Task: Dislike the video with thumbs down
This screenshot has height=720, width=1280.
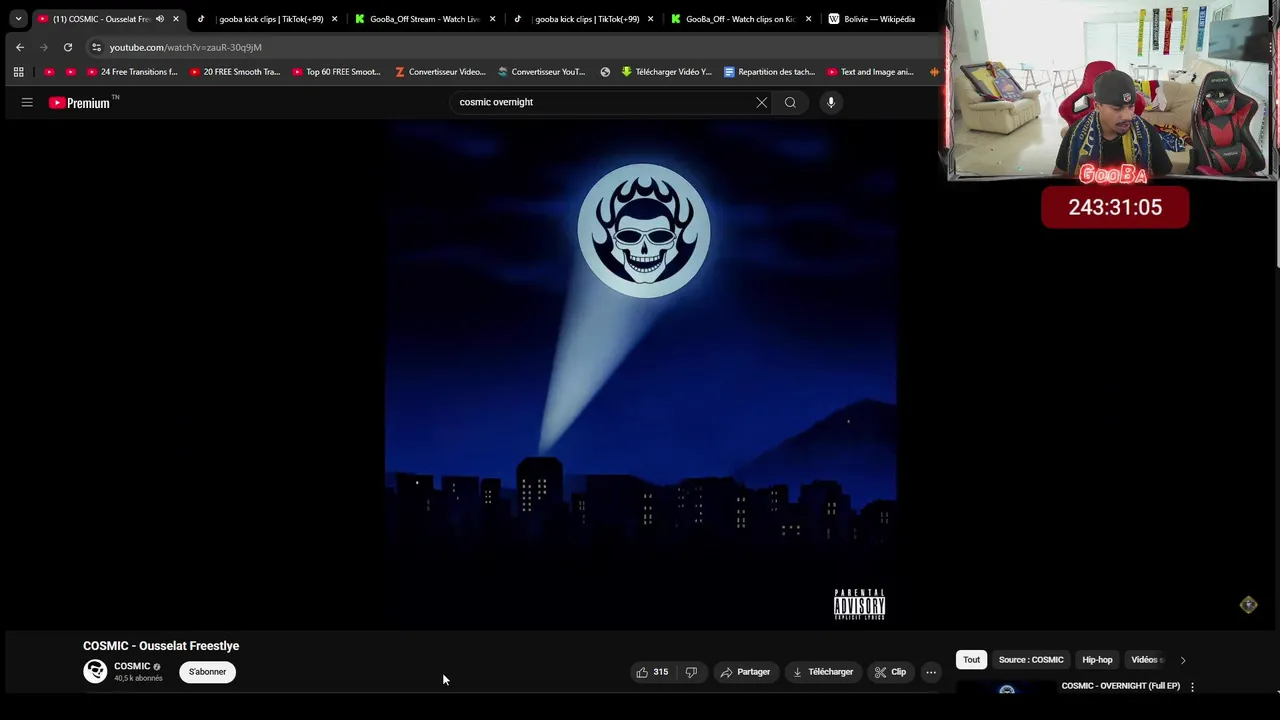Action: [691, 672]
